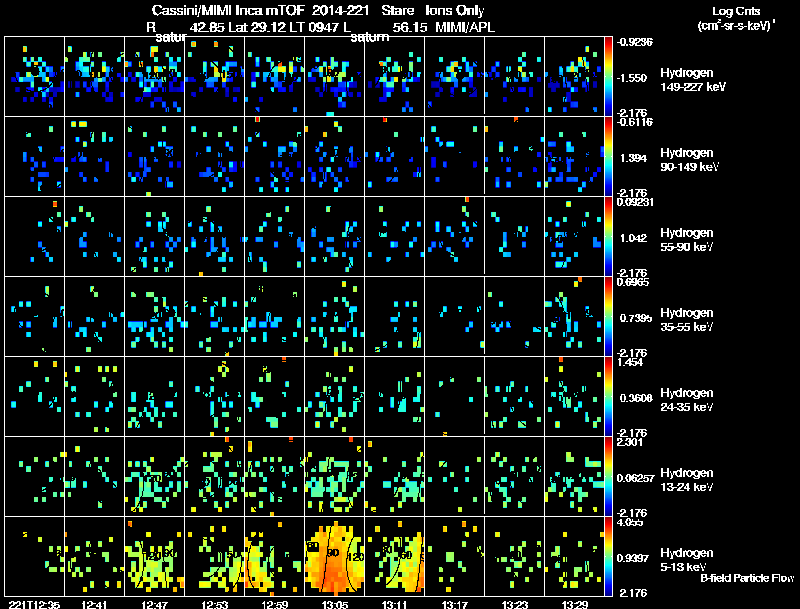Viewport: 800px width, 609px height.
Task: Open the 149-227 keV image panel at 12:35
Action: tap(35, 77)
